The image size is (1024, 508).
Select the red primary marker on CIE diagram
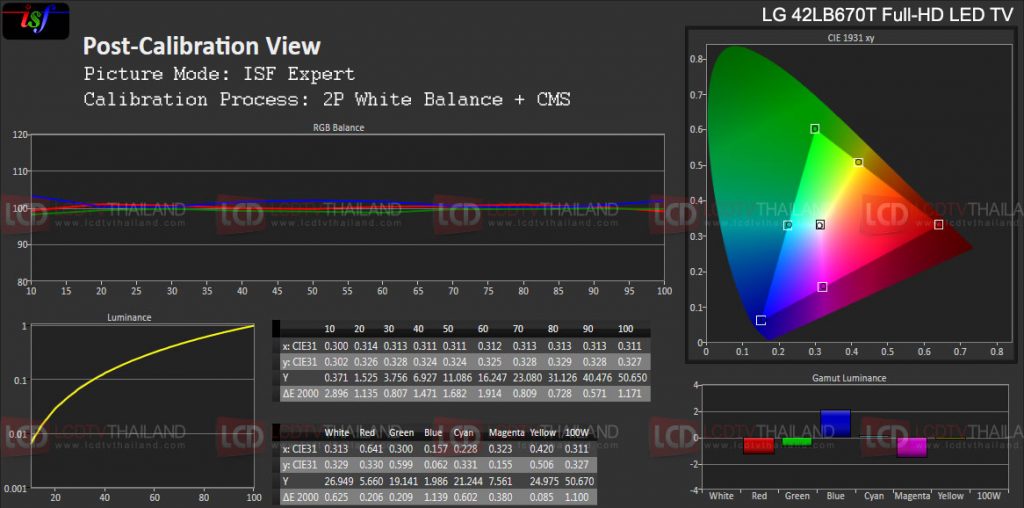click(x=938, y=224)
